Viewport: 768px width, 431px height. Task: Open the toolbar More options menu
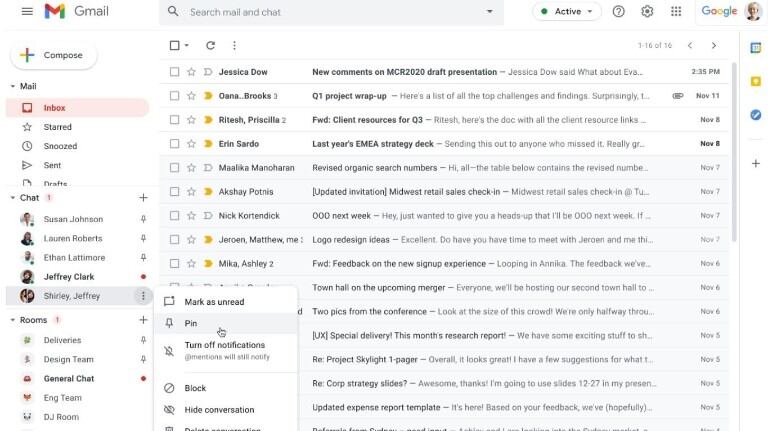[234, 45]
